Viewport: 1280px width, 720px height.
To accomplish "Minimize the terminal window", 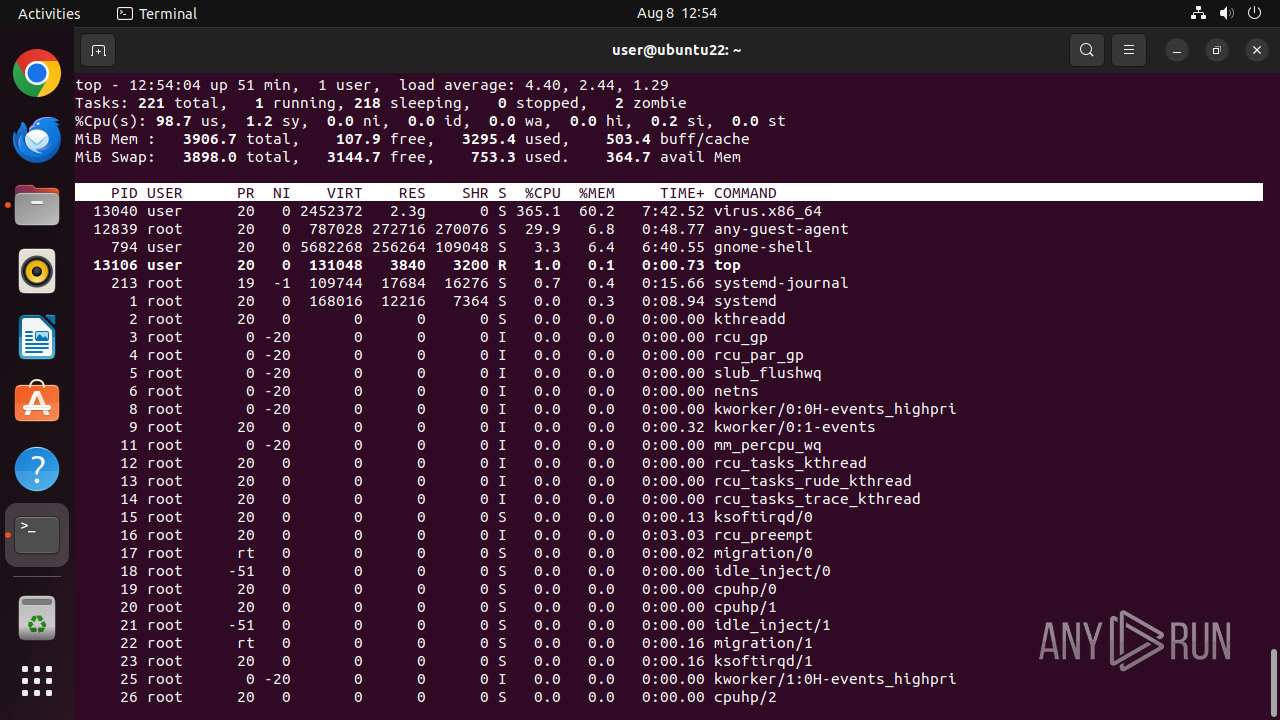I will [1178, 50].
